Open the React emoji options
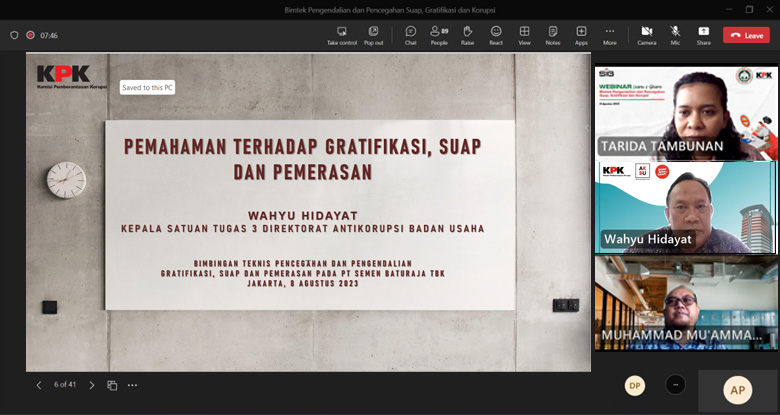780x415 pixels. (x=496, y=35)
